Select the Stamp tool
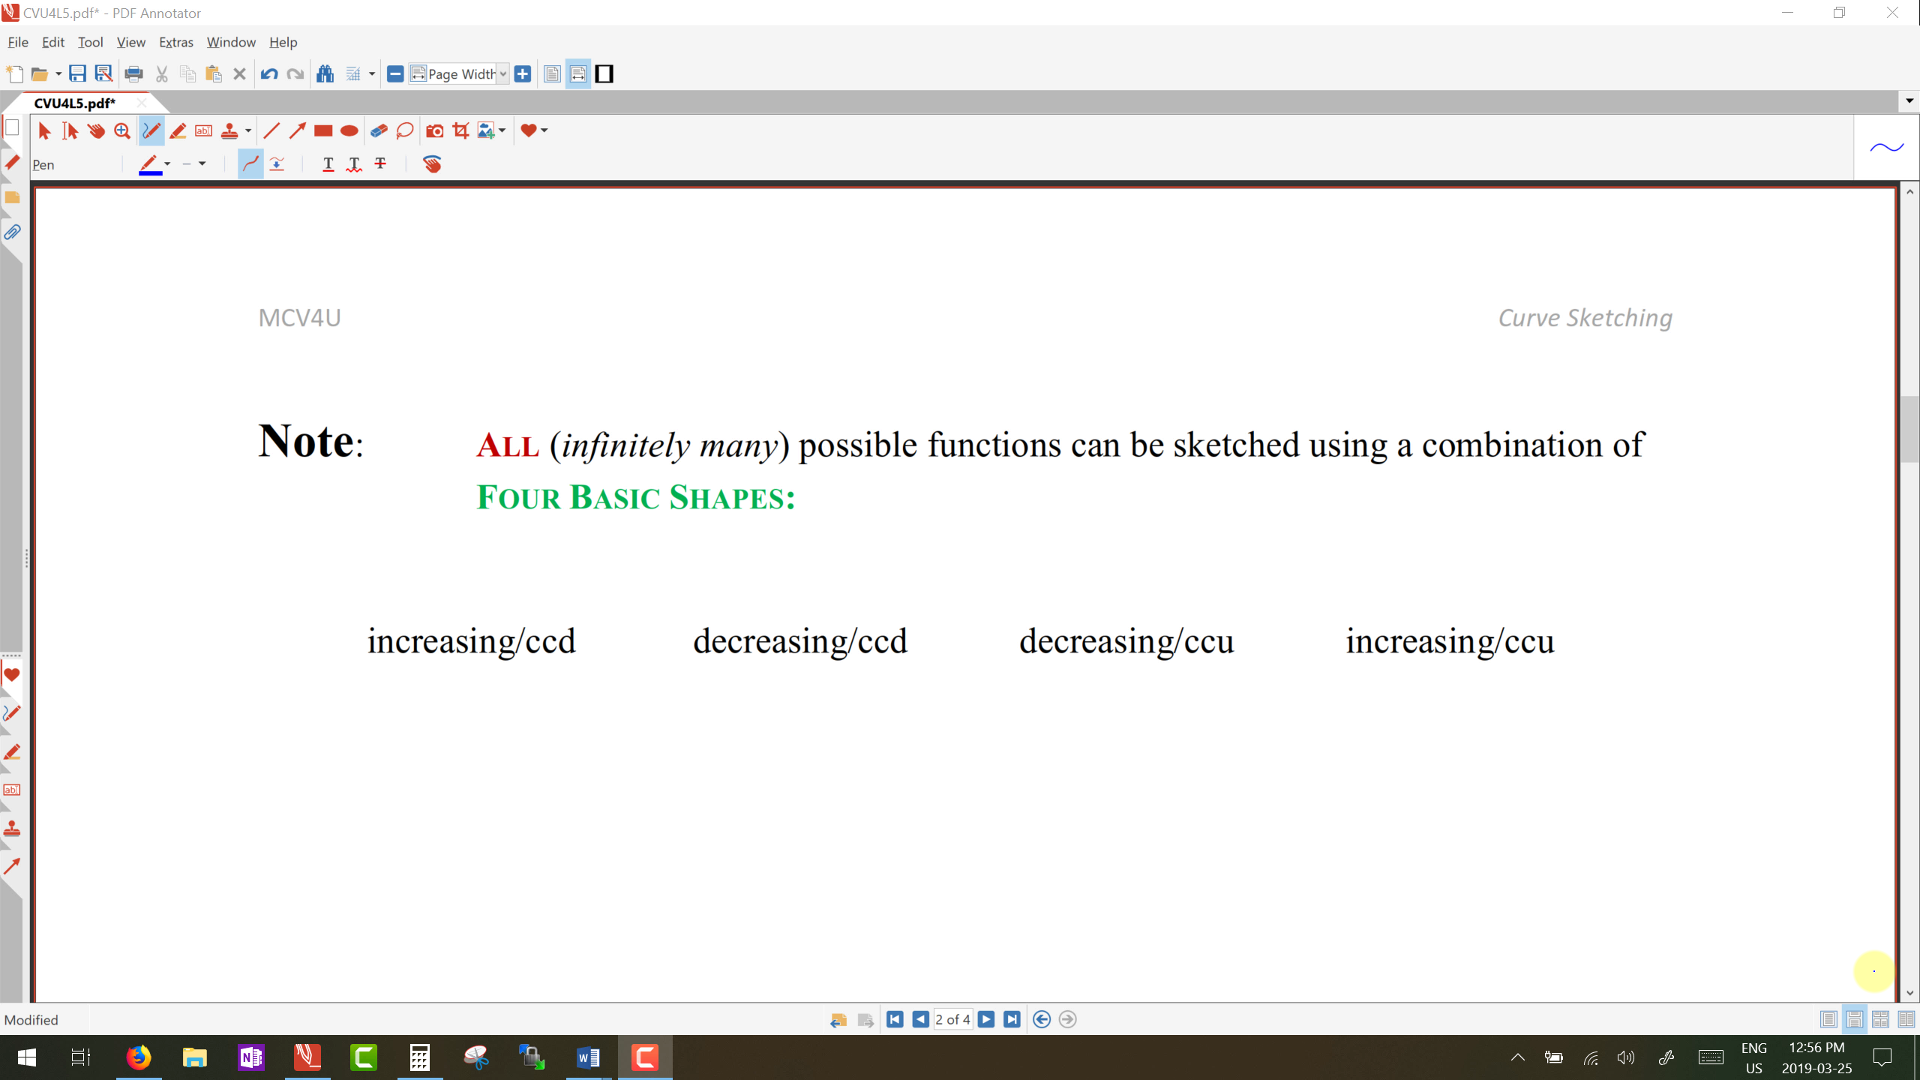1920x1080 pixels. [x=229, y=131]
